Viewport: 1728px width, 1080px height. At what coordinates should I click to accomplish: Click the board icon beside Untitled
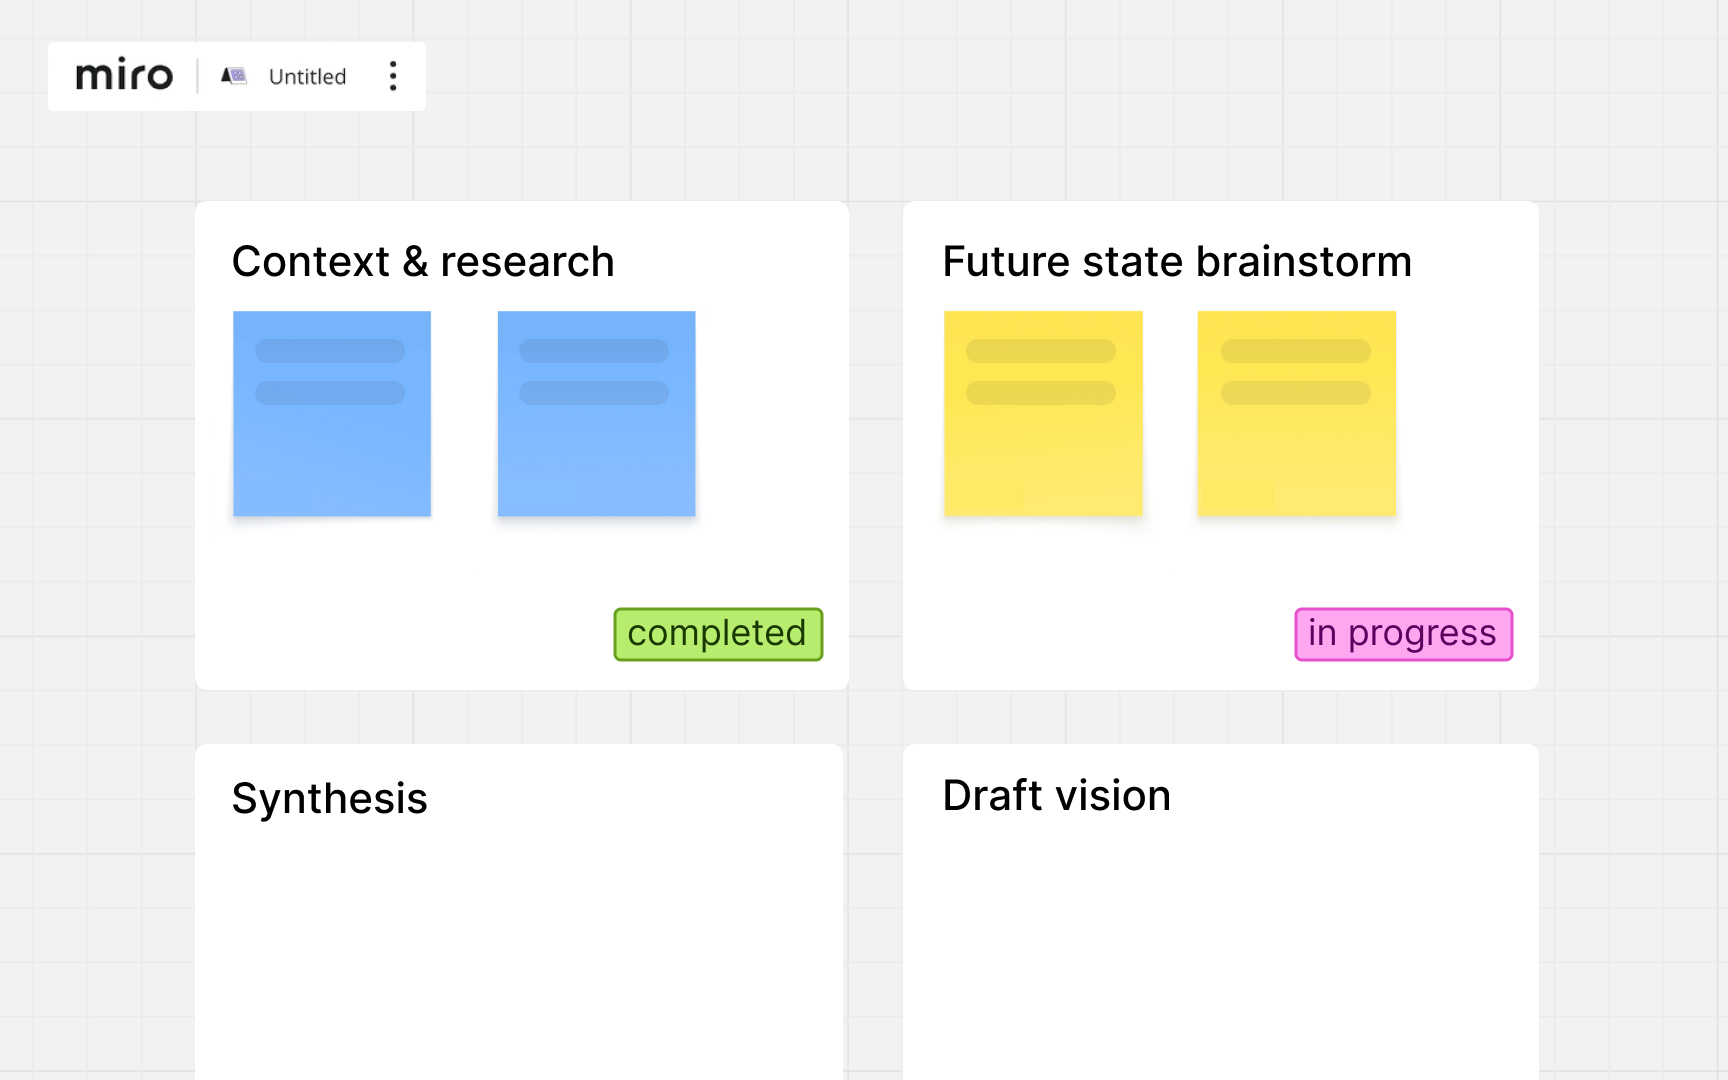(x=234, y=76)
